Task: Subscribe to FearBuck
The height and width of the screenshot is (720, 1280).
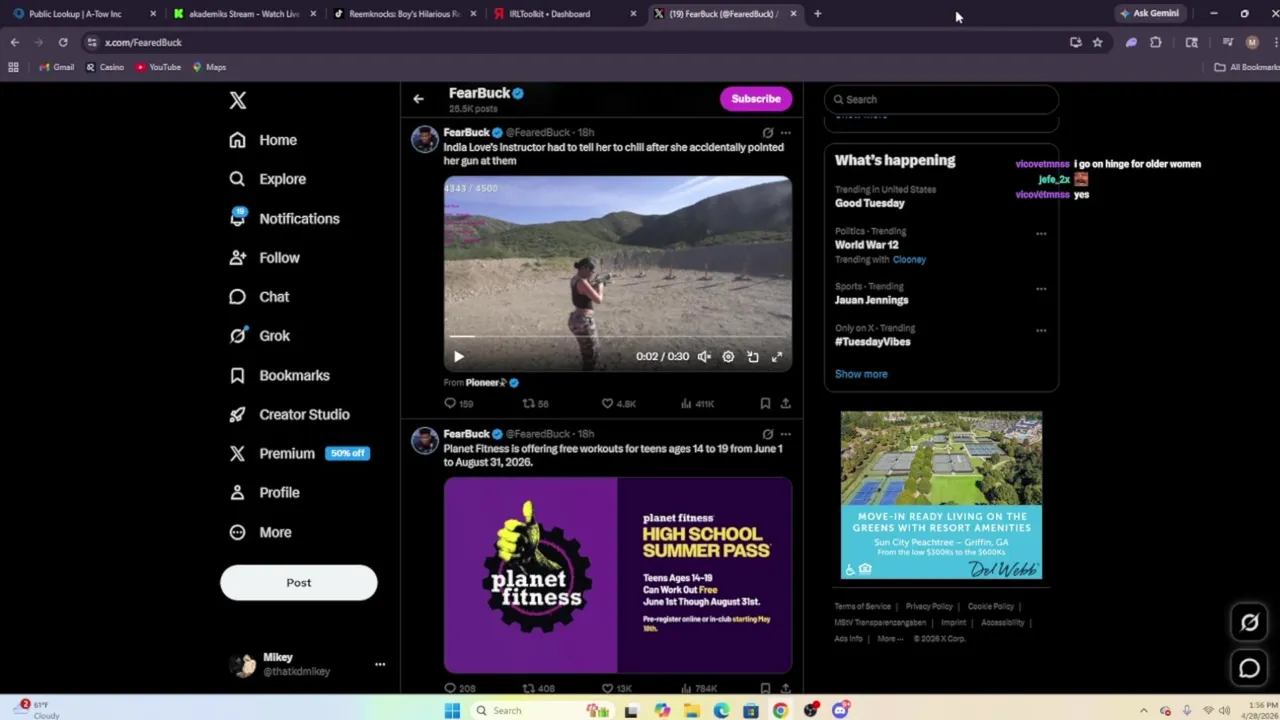Action: [755, 99]
